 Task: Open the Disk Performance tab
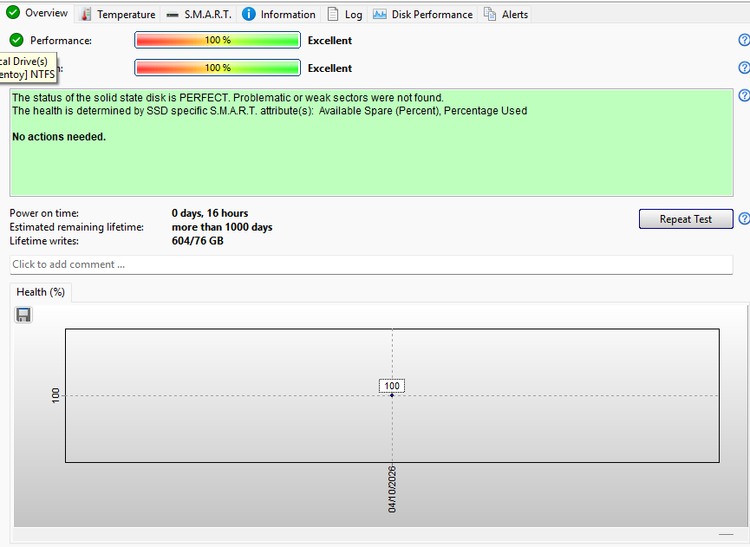pyautogui.click(x=423, y=14)
